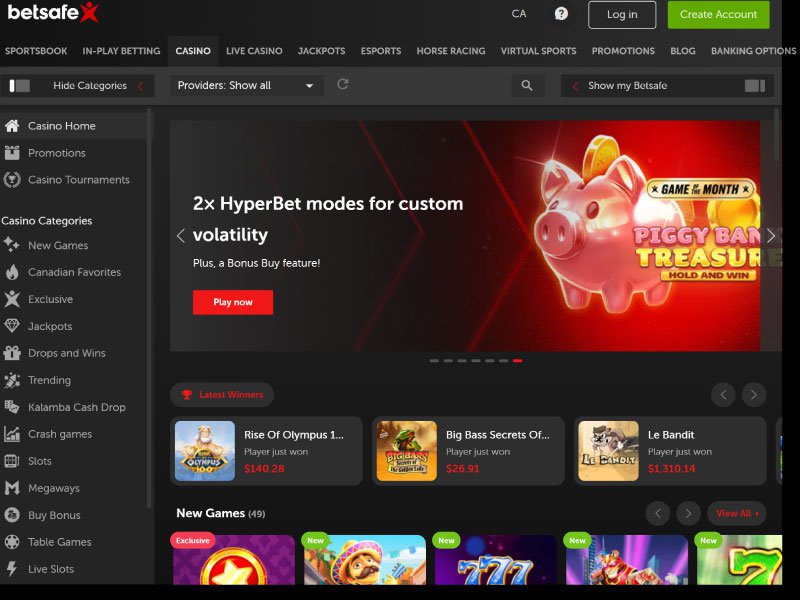Screen dimensions: 800x600
Task: Open the Esports tab
Action: pyautogui.click(x=381, y=51)
